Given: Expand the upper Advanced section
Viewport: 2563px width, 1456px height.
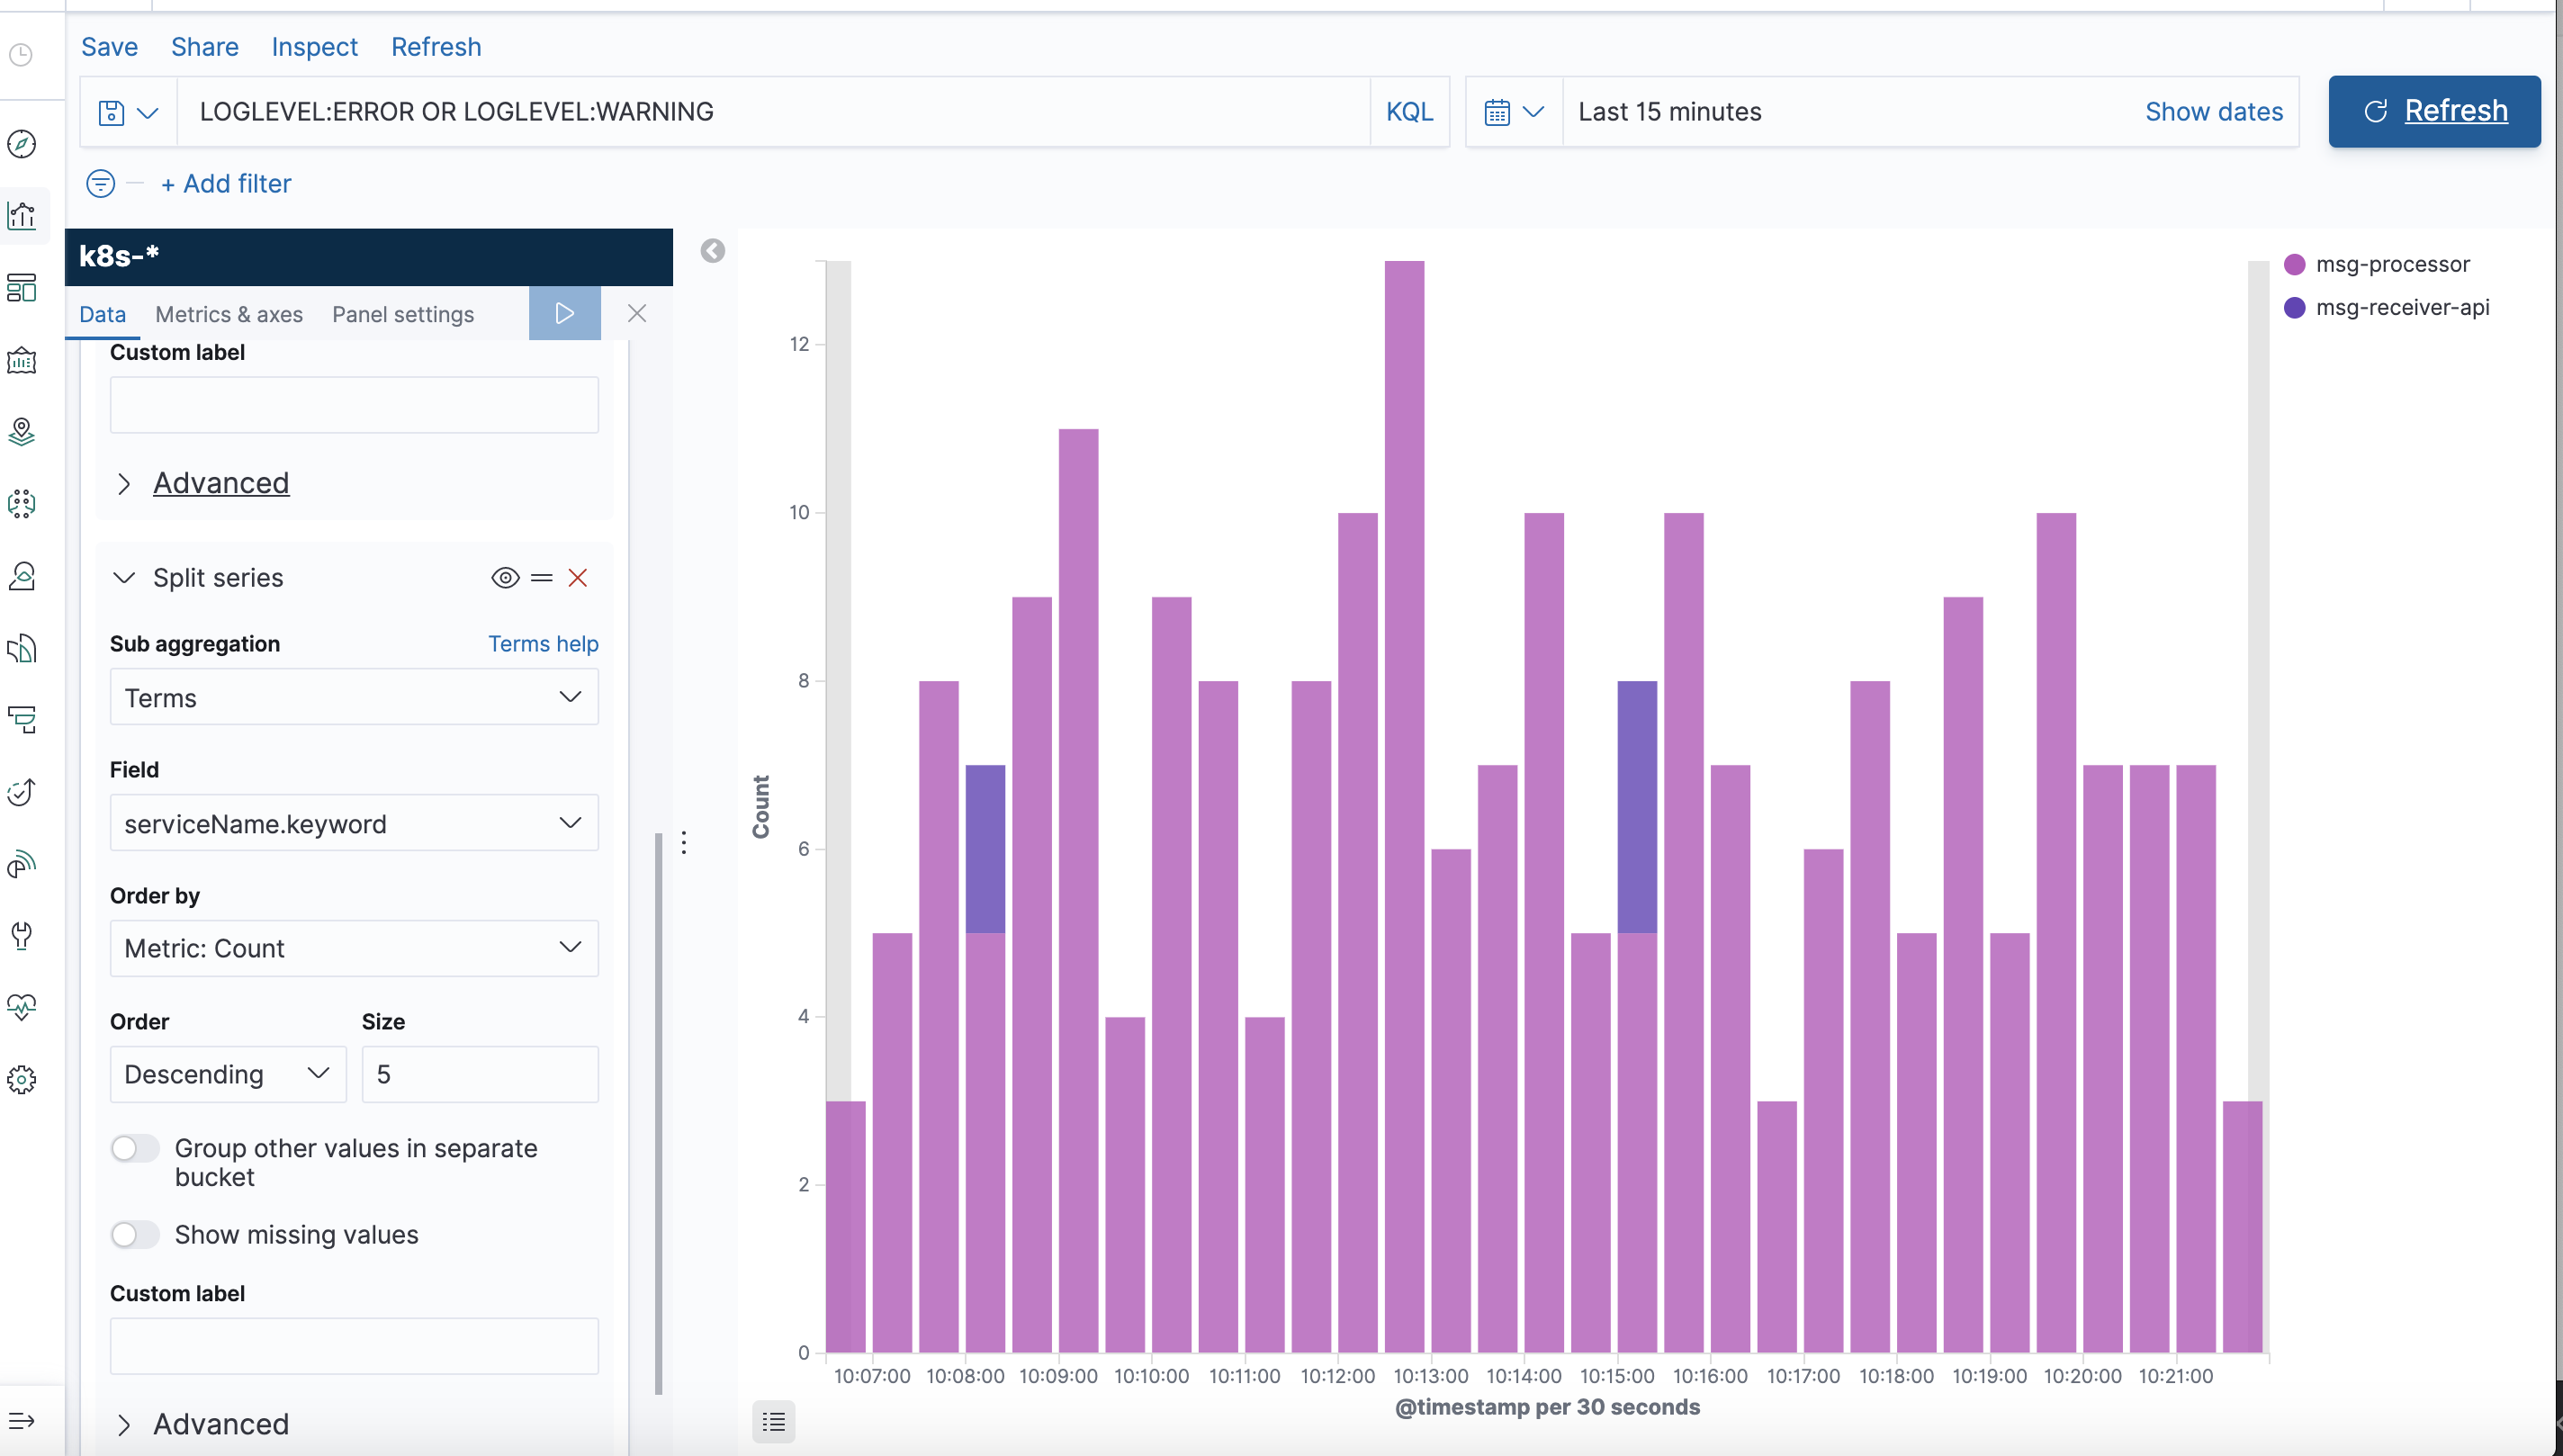Looking at the screenshot, I should coord(220,483).
